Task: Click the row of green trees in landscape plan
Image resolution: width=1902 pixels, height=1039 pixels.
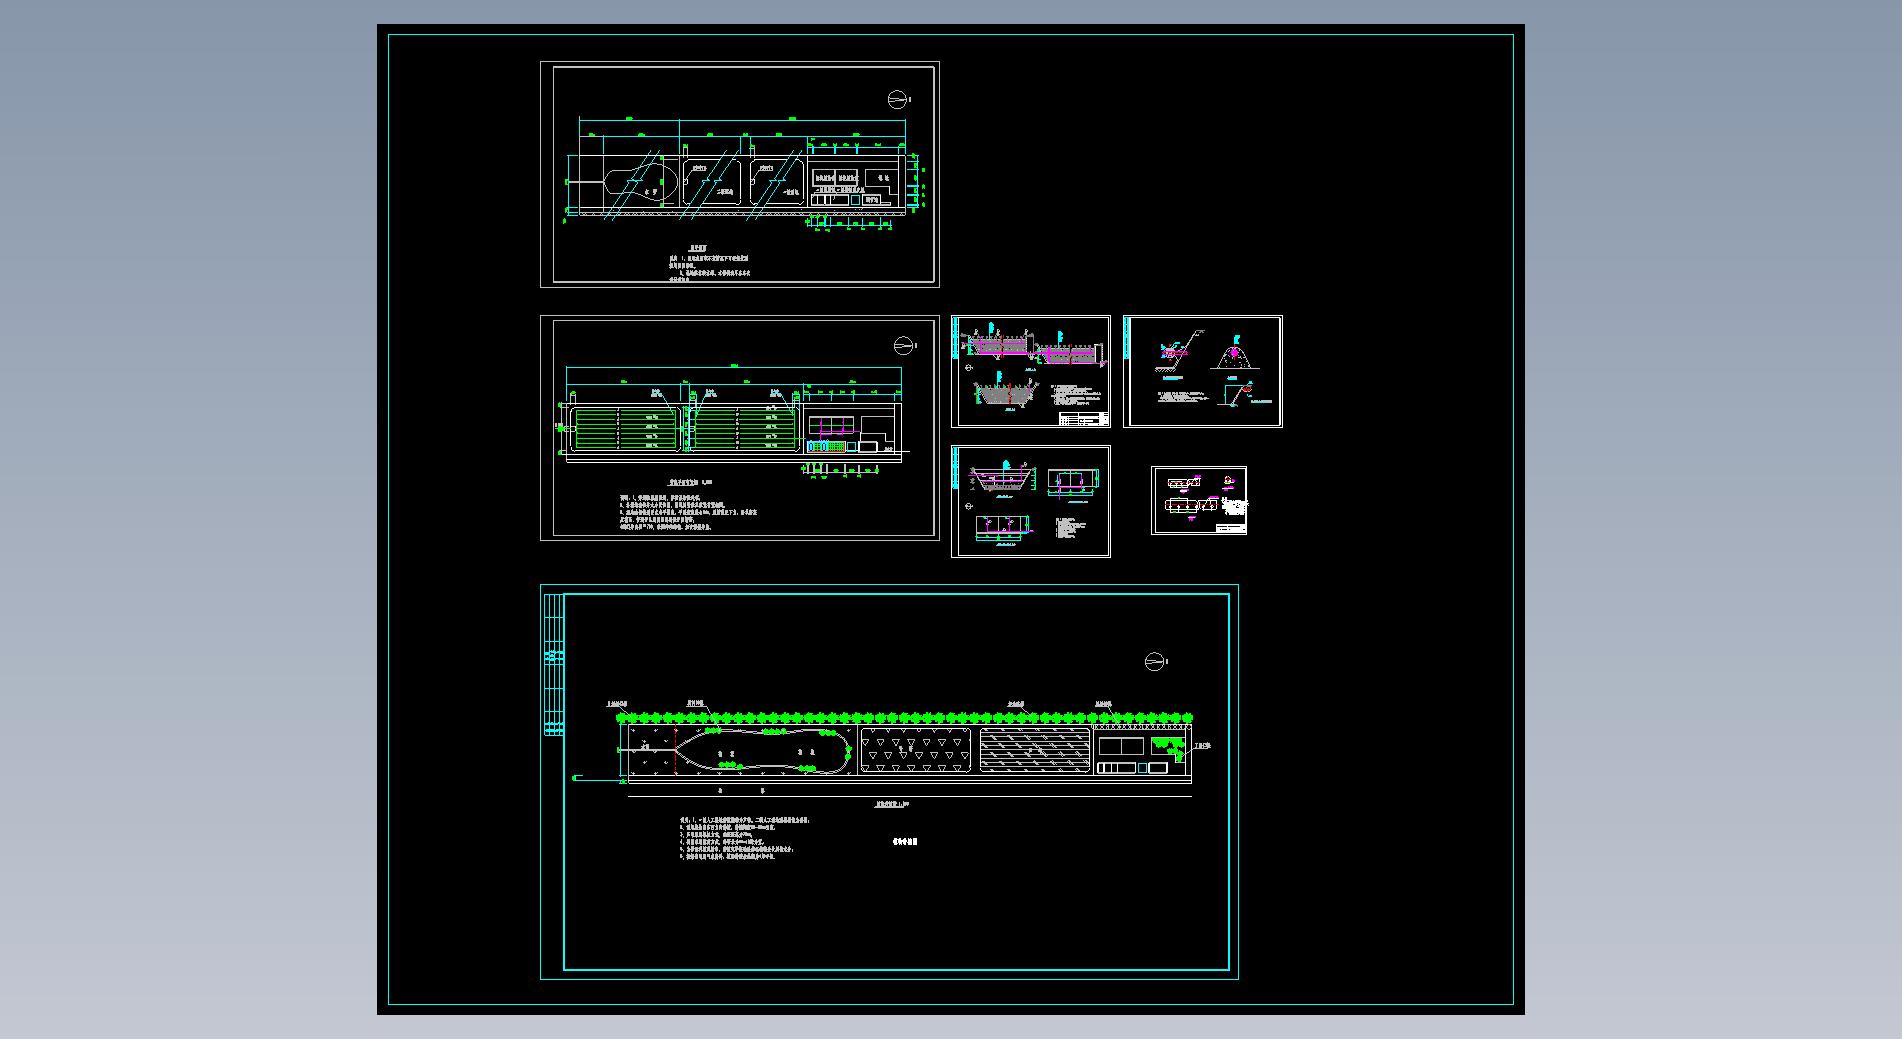Action: coord(904,718)
